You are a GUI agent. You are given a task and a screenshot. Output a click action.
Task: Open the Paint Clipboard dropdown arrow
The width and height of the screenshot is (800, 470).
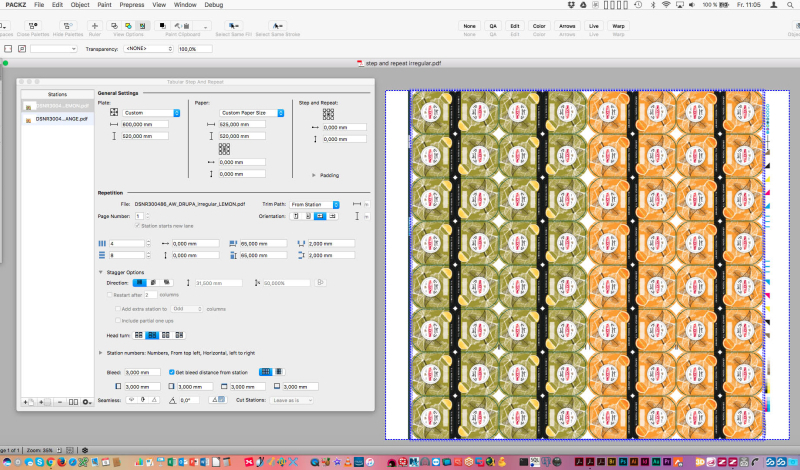coord(205,26)
